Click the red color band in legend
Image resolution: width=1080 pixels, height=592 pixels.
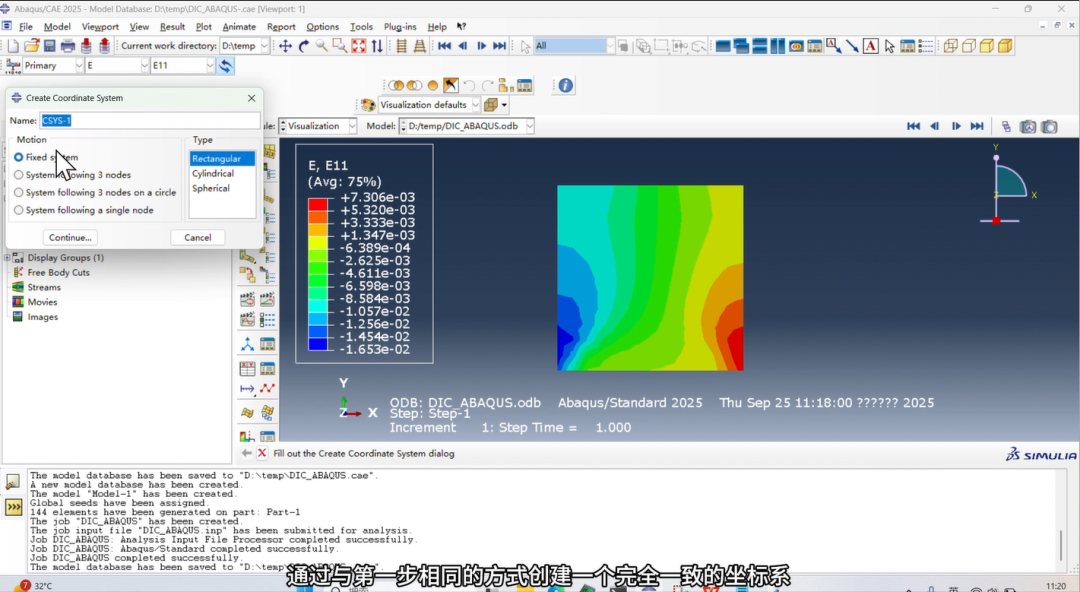pos(318,204)
